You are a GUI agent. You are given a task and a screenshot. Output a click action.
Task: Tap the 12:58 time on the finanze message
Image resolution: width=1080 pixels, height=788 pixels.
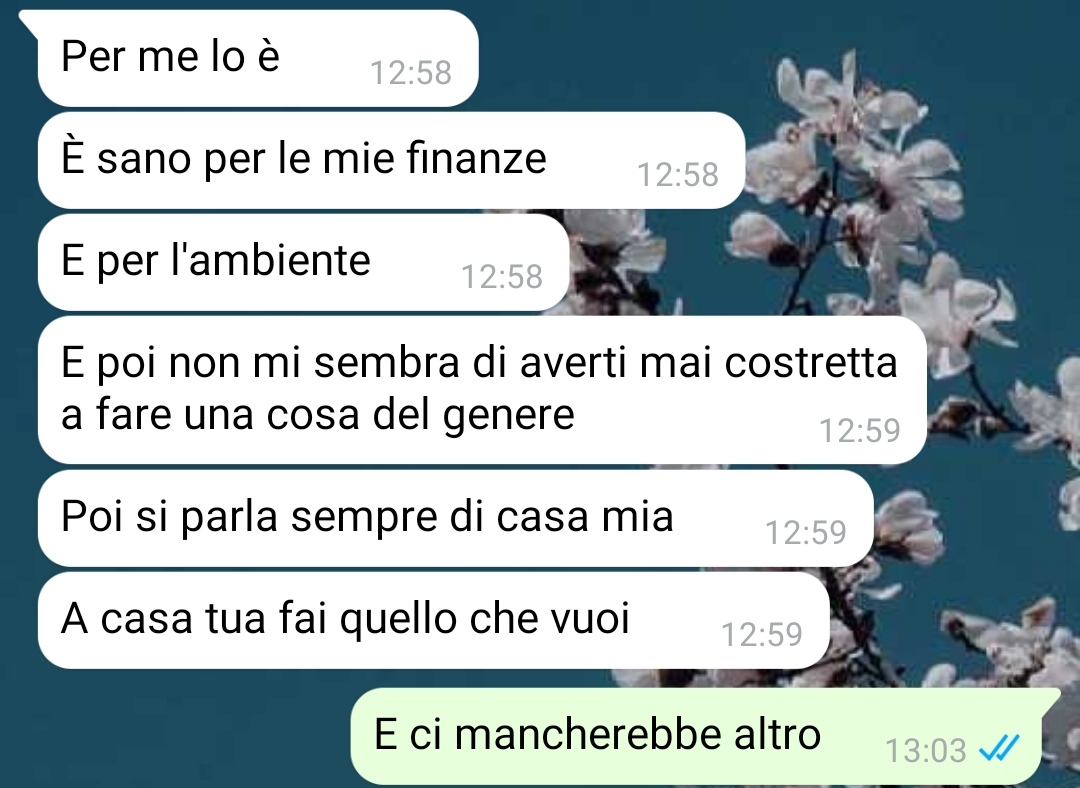point(678,174)
